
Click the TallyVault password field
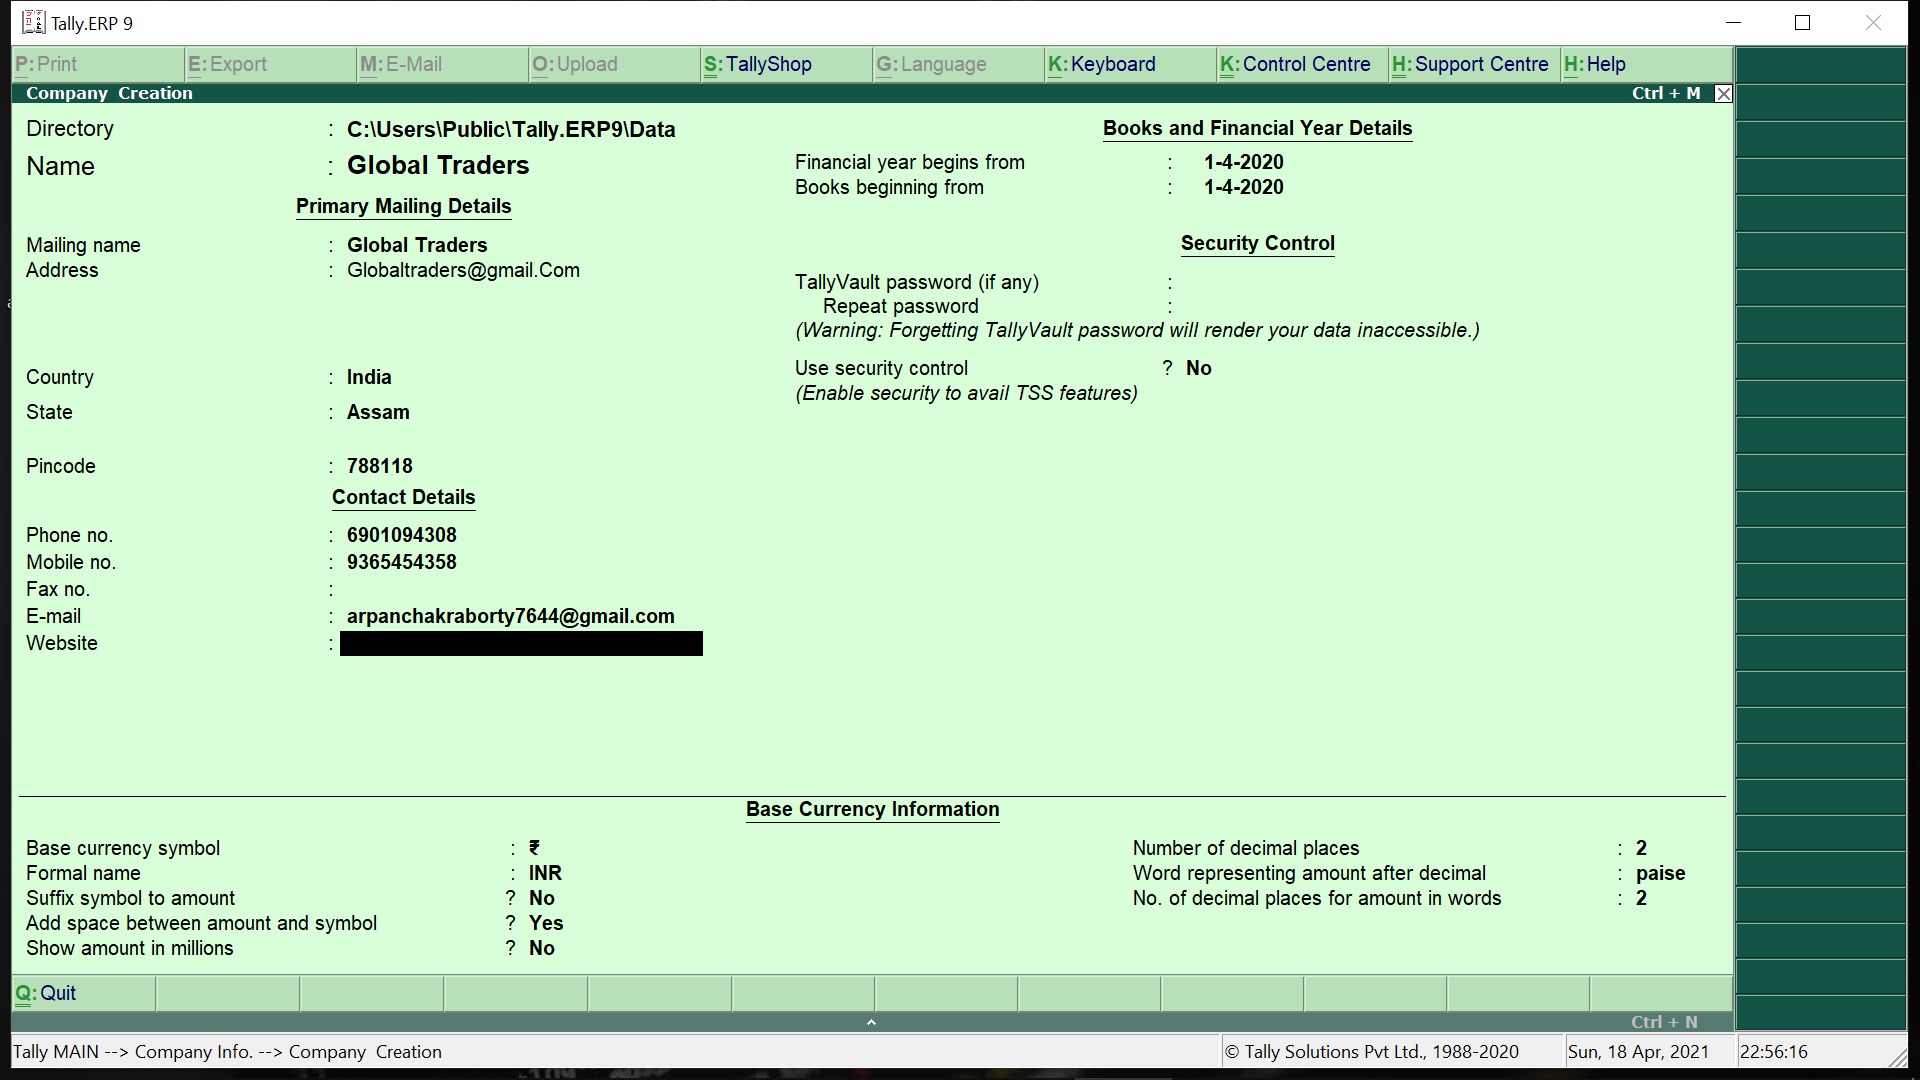pyautogui.click(x=1330, y=282)
